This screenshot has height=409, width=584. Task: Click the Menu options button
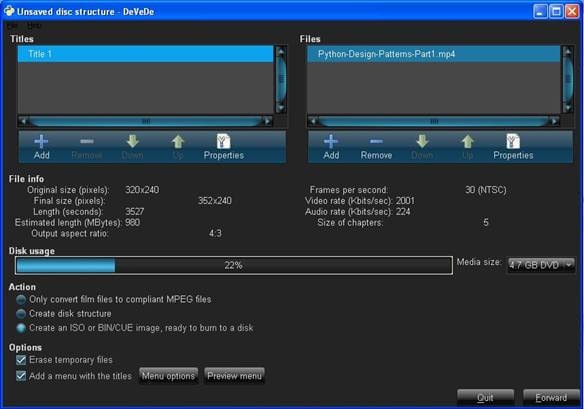(x=168, y=376)
